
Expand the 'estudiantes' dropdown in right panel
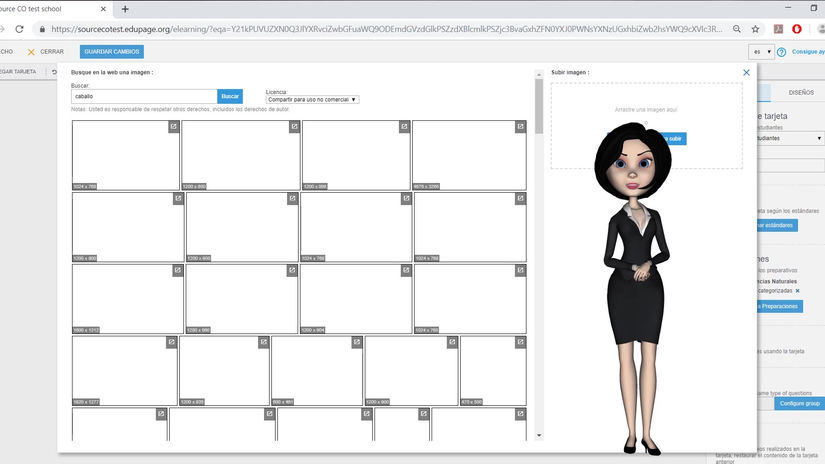[790, 138]
